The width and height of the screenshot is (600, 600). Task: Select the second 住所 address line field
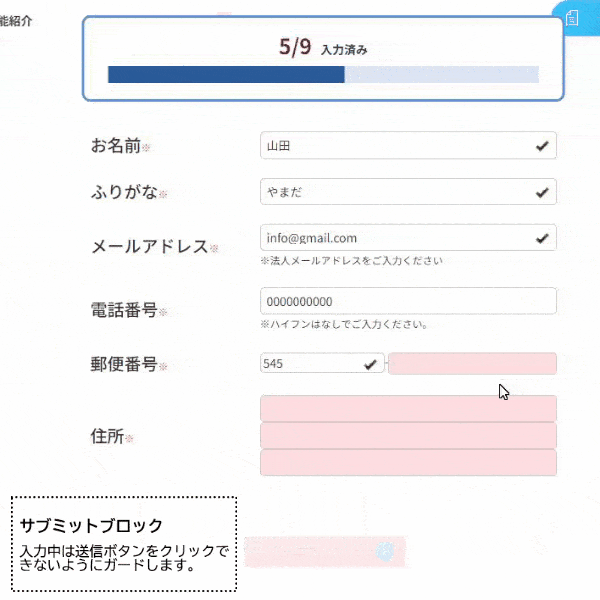click(407, 435)
